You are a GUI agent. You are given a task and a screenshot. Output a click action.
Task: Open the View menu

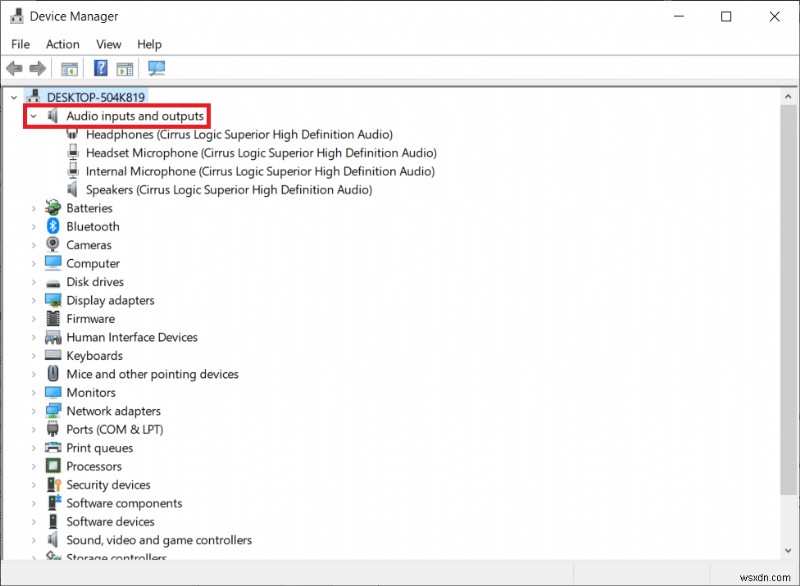(x=108, y=44)
